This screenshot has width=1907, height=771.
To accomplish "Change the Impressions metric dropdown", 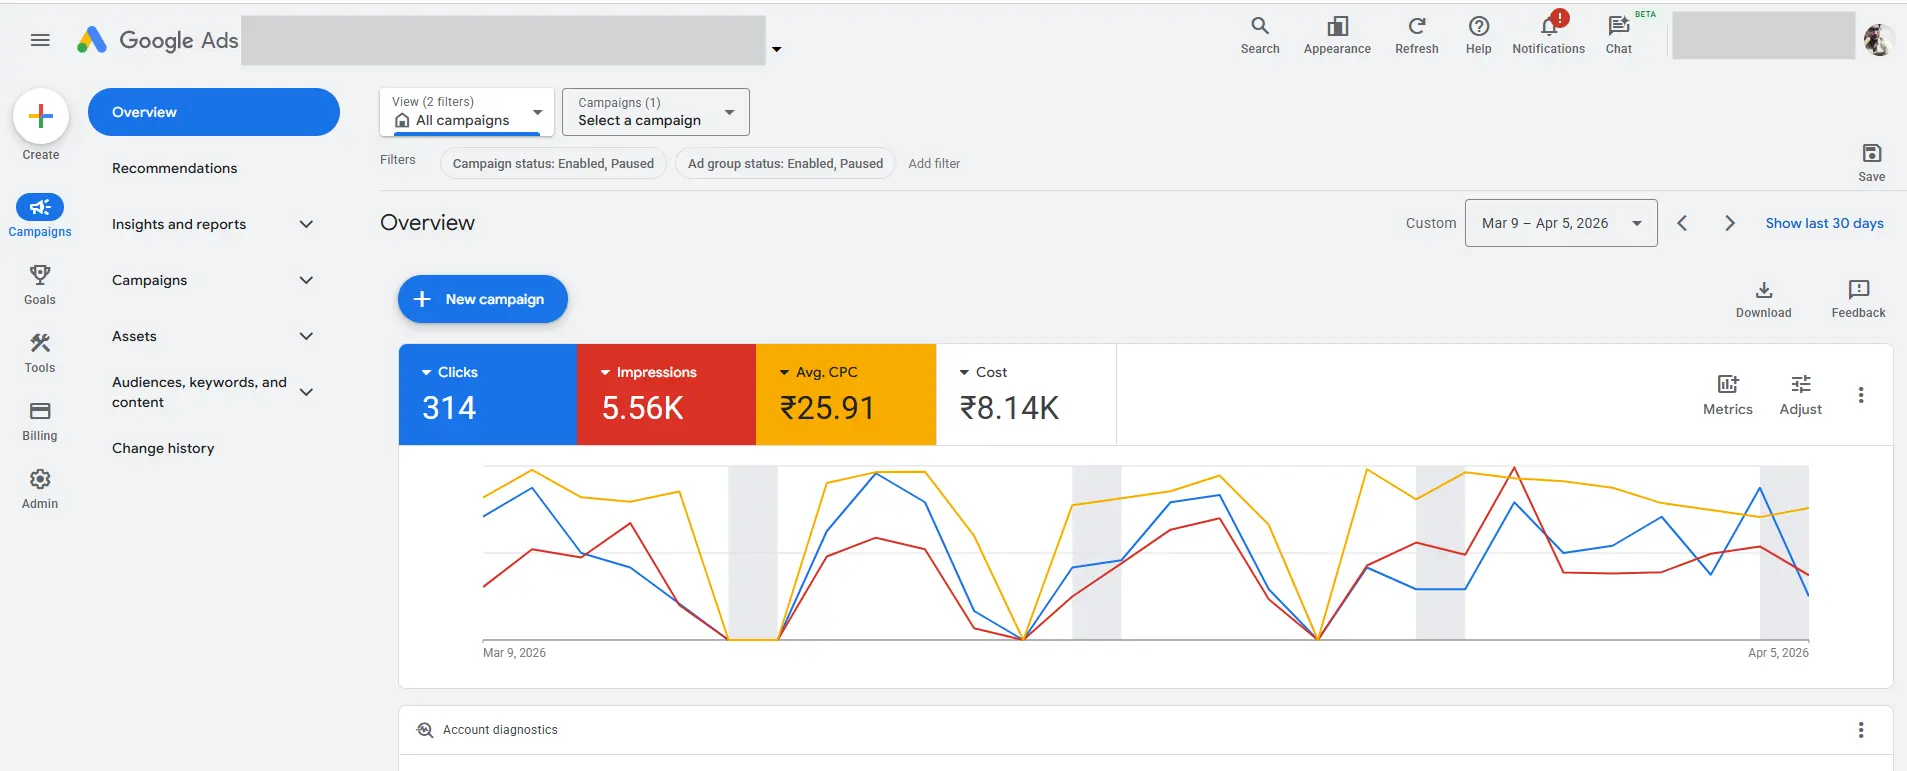I will pos(648,372).
